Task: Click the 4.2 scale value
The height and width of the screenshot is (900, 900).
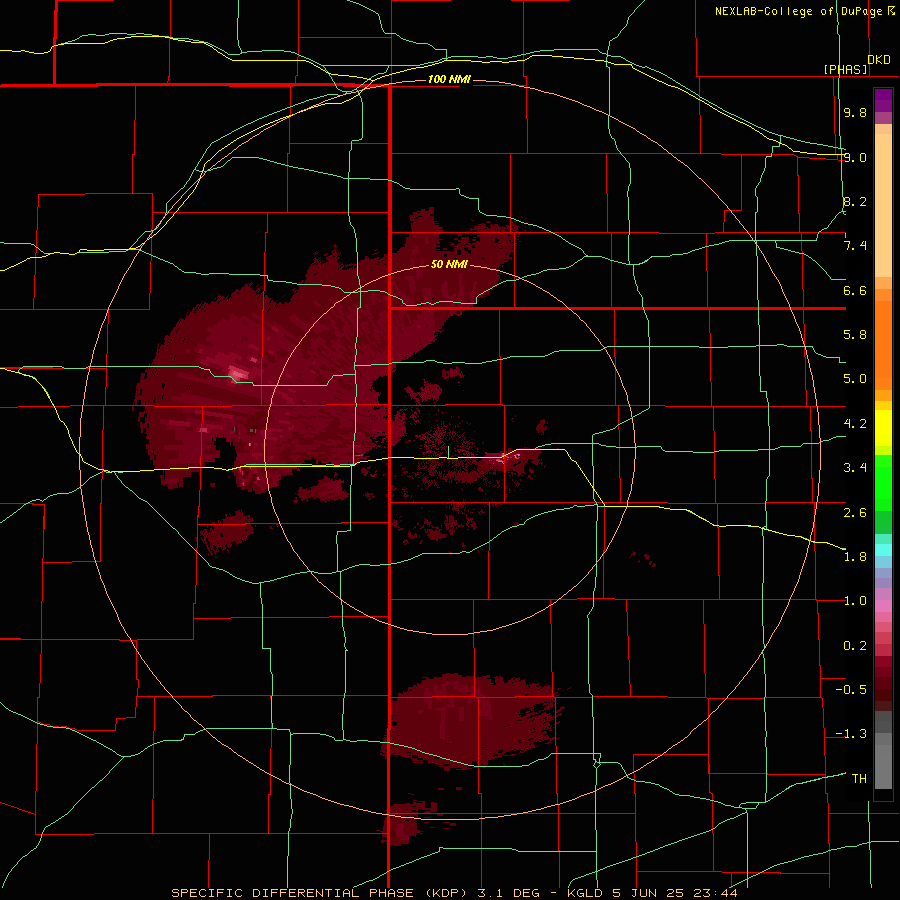Action: click(855, 424)
